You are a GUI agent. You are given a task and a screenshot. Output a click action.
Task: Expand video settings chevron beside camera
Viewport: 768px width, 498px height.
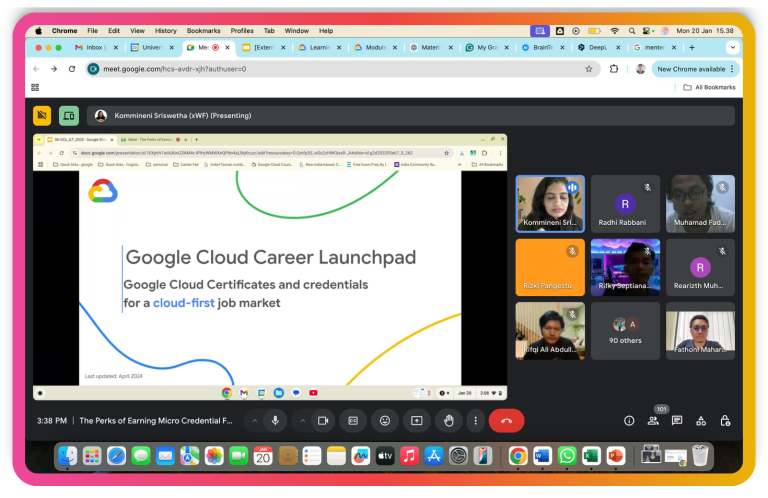click(x=303, y=421)
